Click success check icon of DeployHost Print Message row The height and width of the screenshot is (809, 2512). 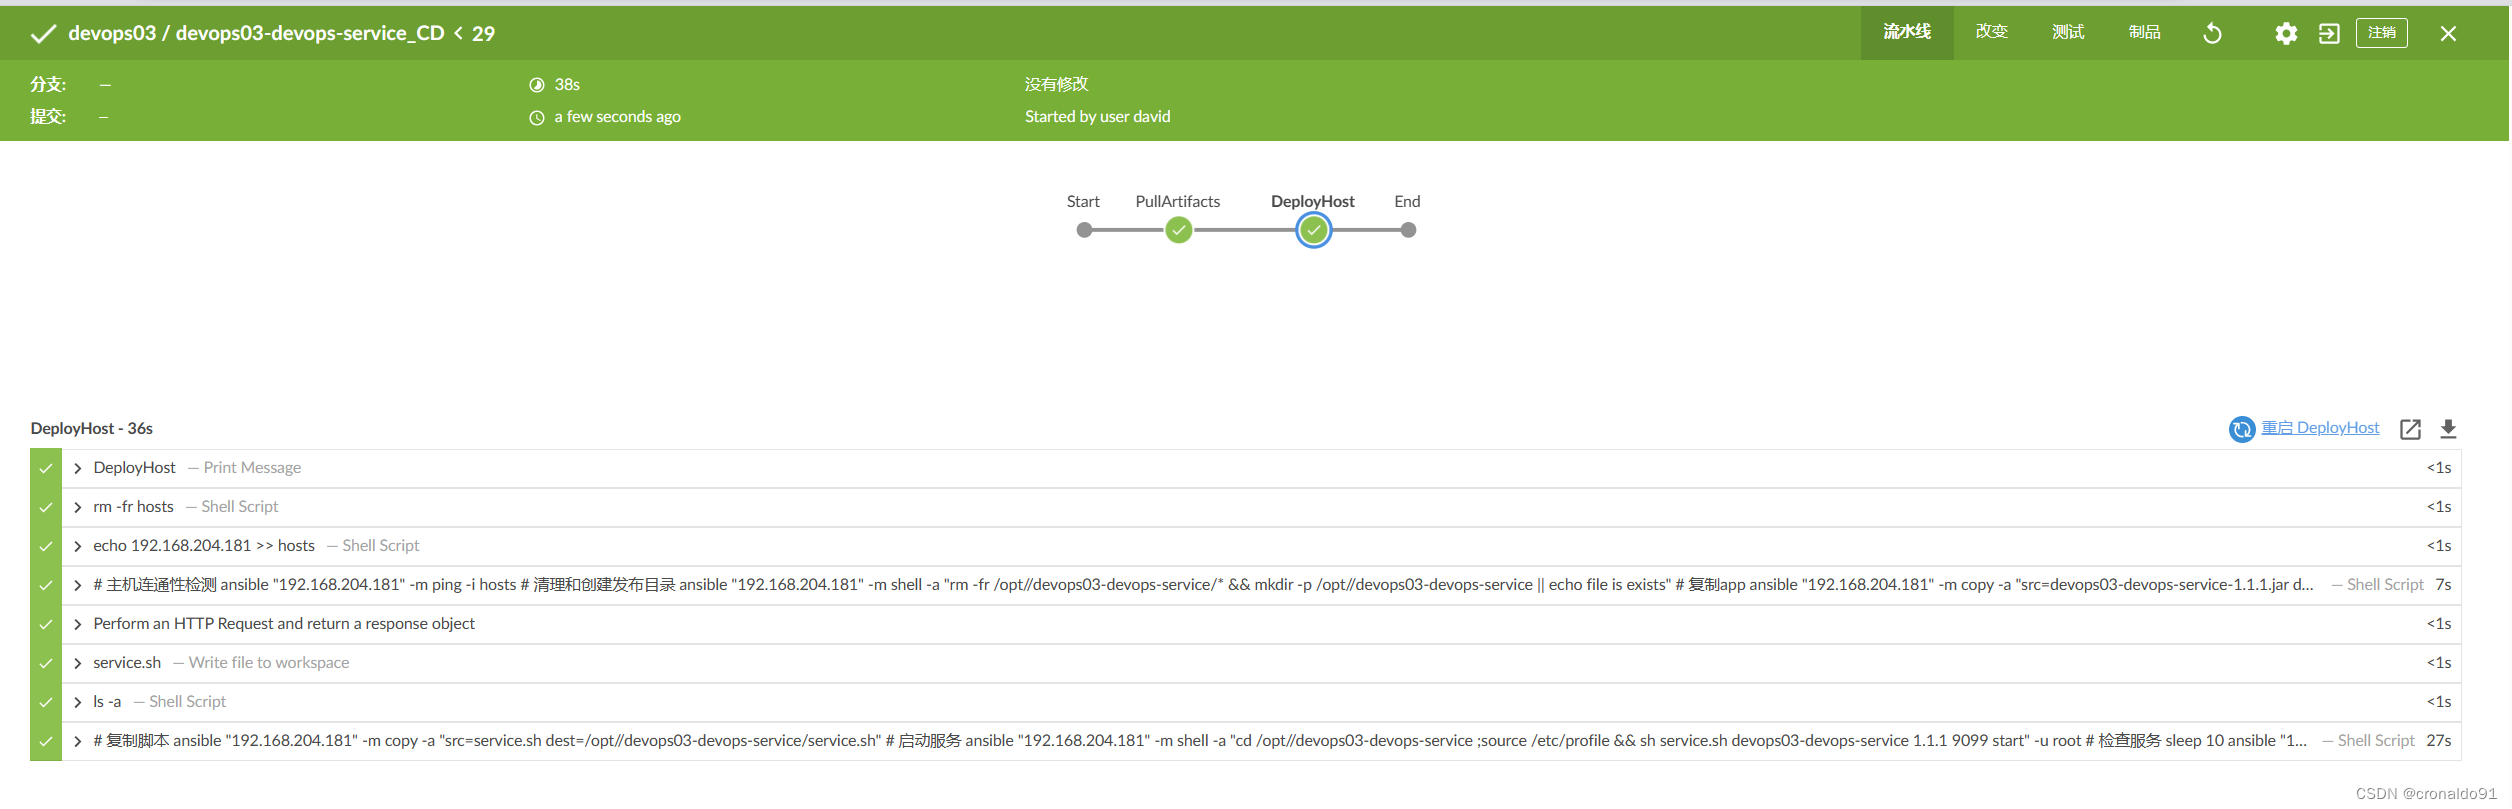(x=46, y=468)
